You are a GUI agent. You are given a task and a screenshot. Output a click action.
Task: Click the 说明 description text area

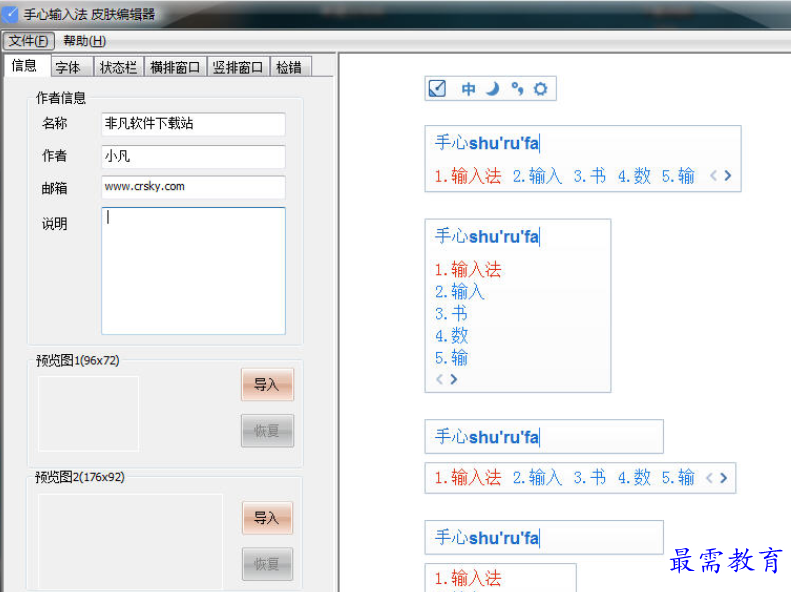[193, 271]
